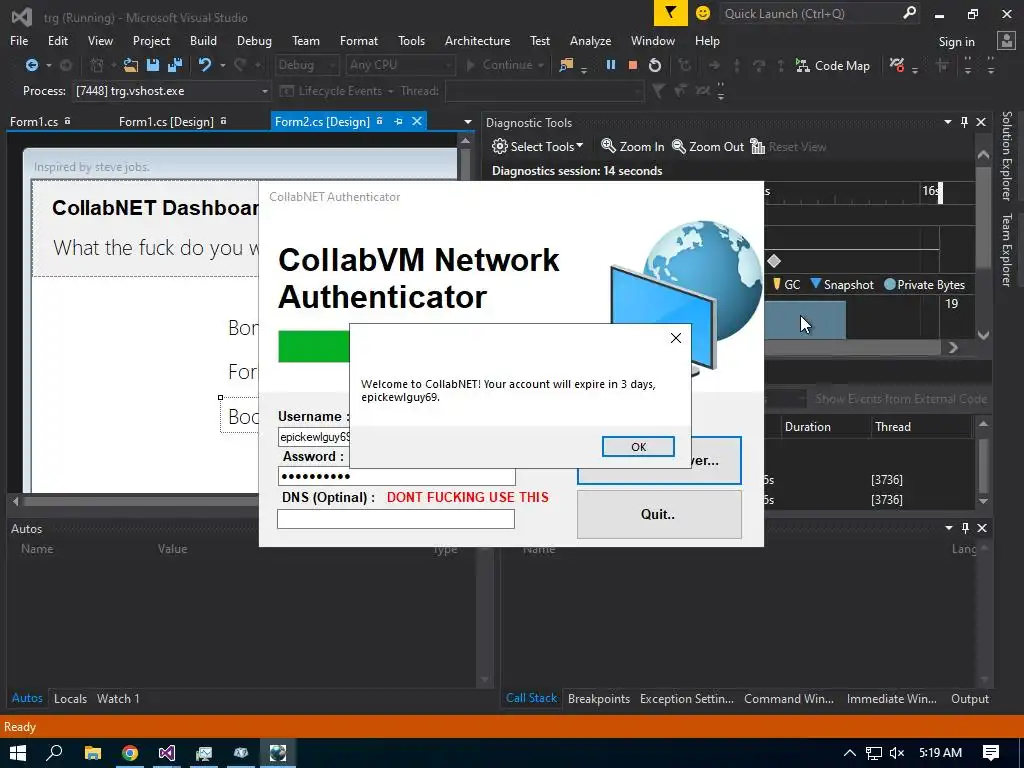The height and width of the screenshot is (768, 1024).
Task: Open the Team Explorer side tab
Action: [x=1006, y=249]
